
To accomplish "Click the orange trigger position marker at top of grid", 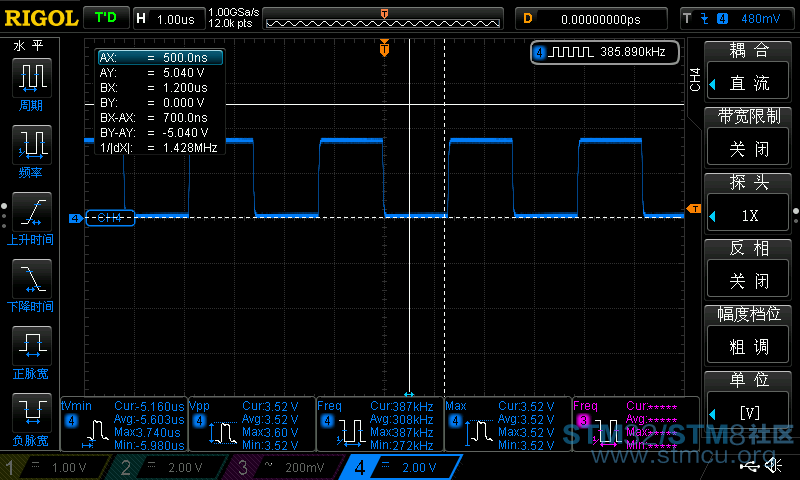I will [384, 48].
